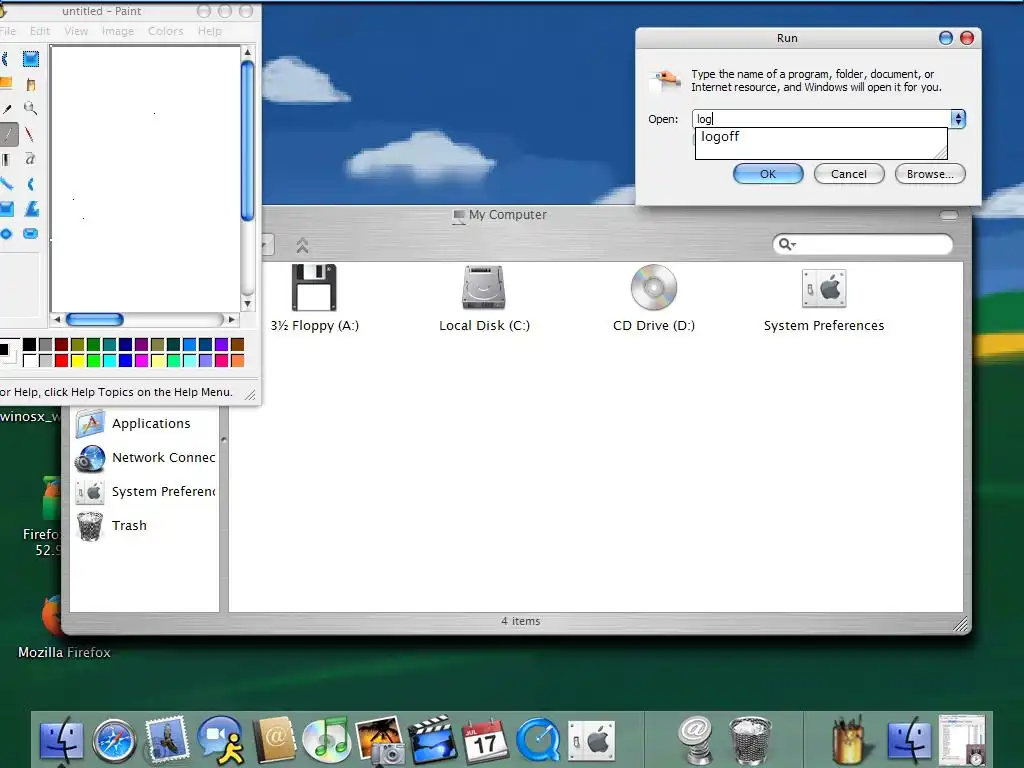Open Network Connections in the sidebar
Image resolution: width=1024 pixels, height=768 pixels.
coord(145,458)
